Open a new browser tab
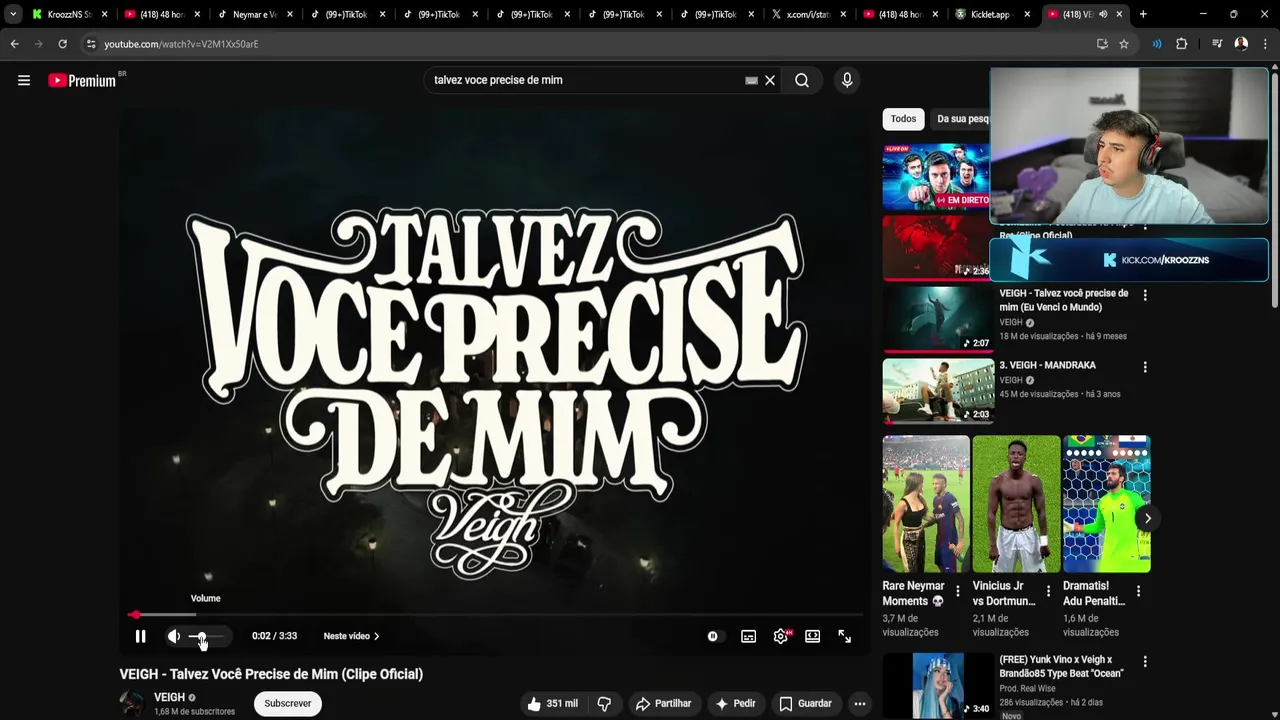Viewport: 1280px width, 720px height. [1143, 15]
